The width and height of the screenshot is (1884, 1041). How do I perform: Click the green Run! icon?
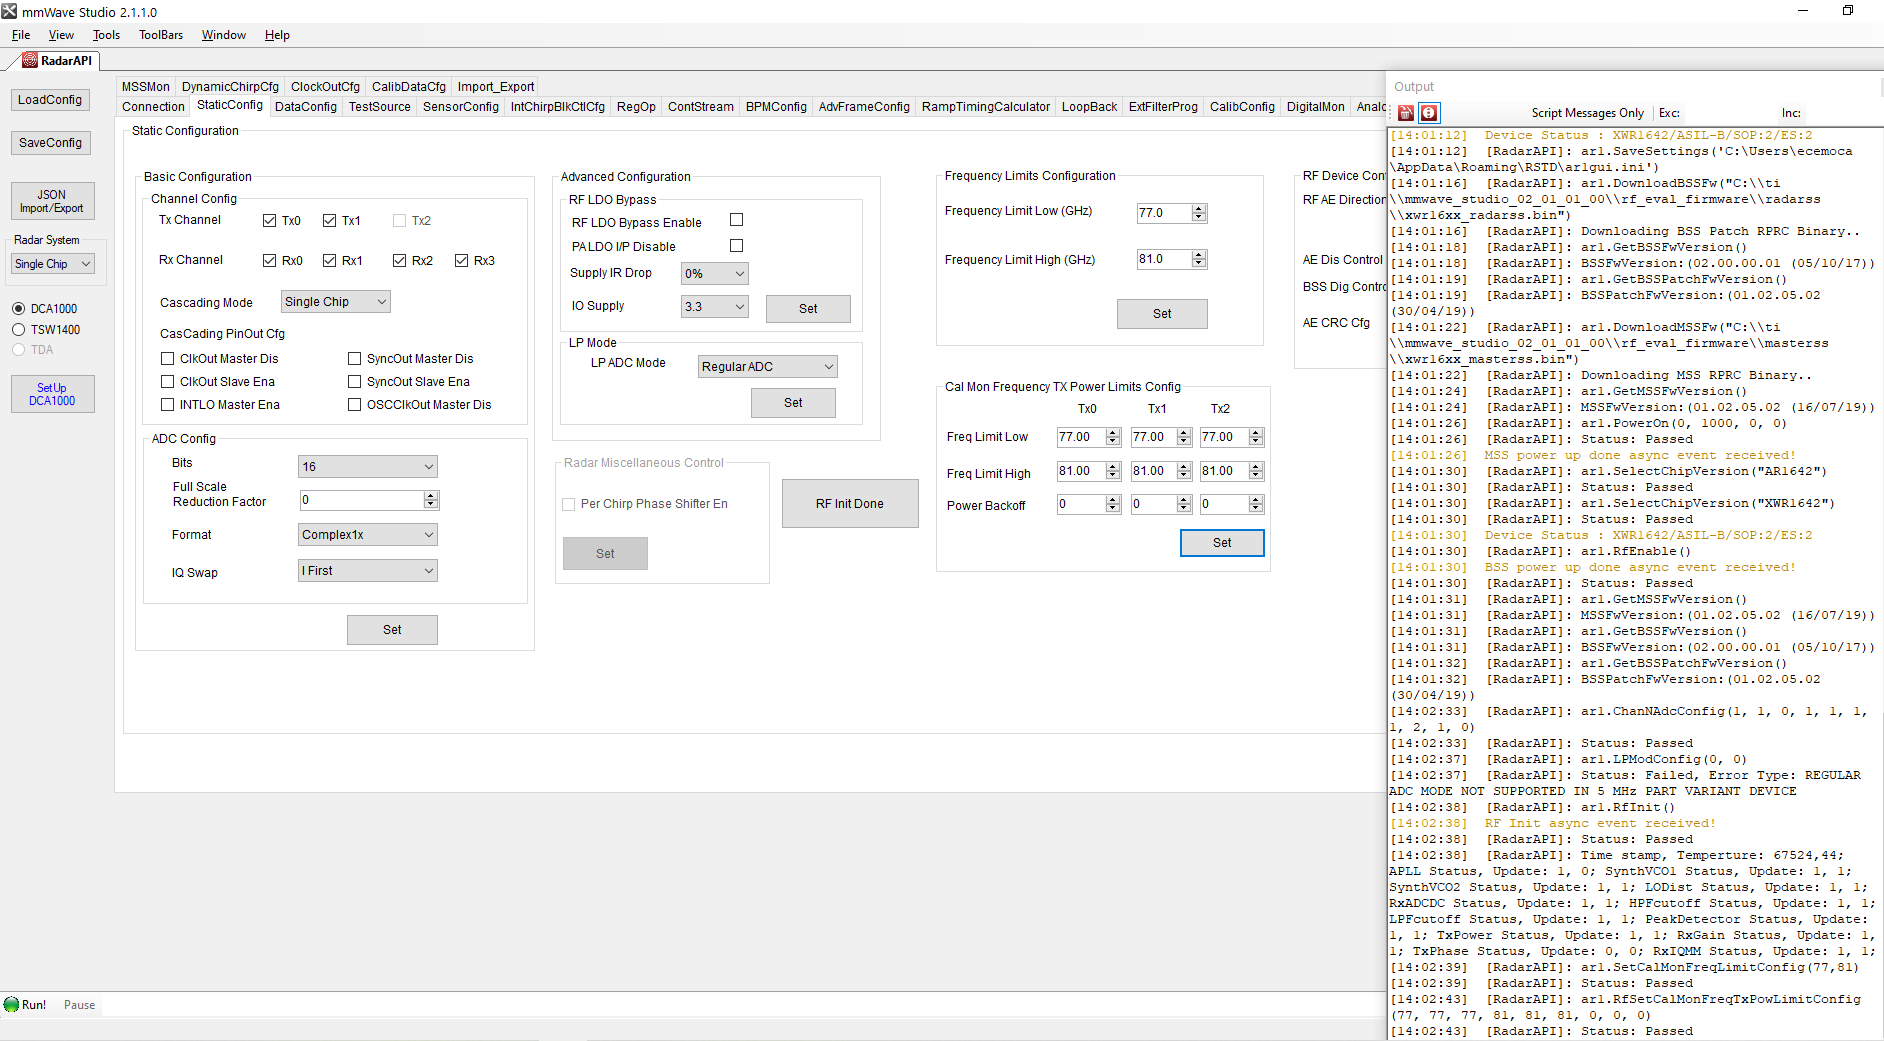tap(12, 1004)
